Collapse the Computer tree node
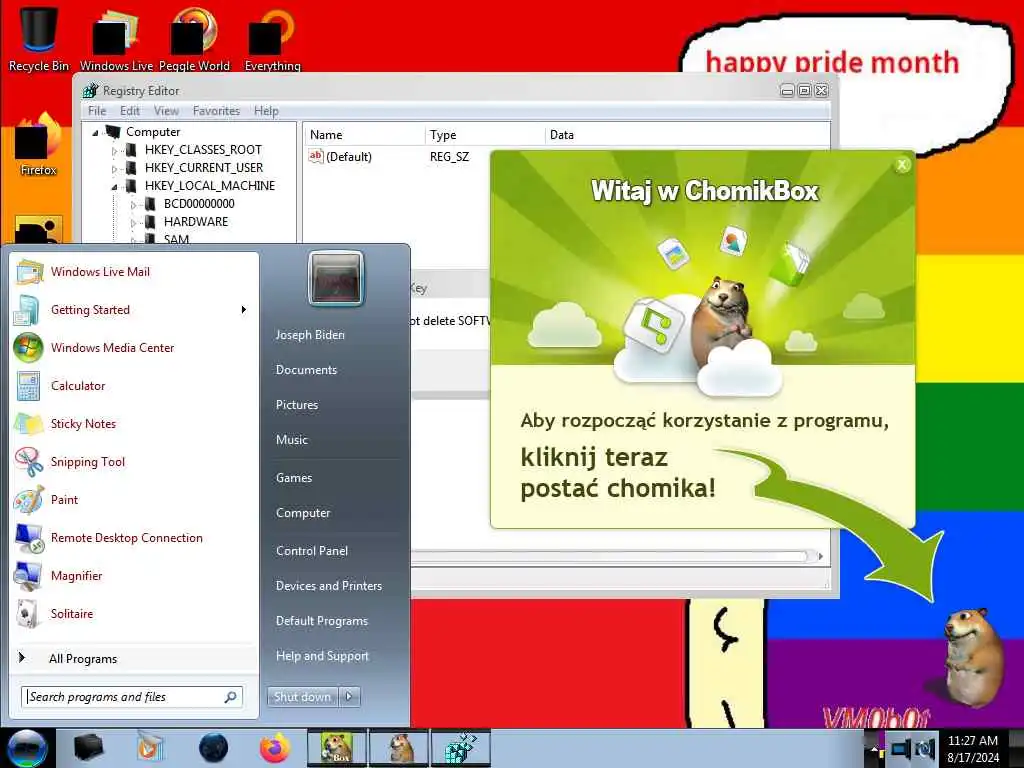 tap(95, 133)
